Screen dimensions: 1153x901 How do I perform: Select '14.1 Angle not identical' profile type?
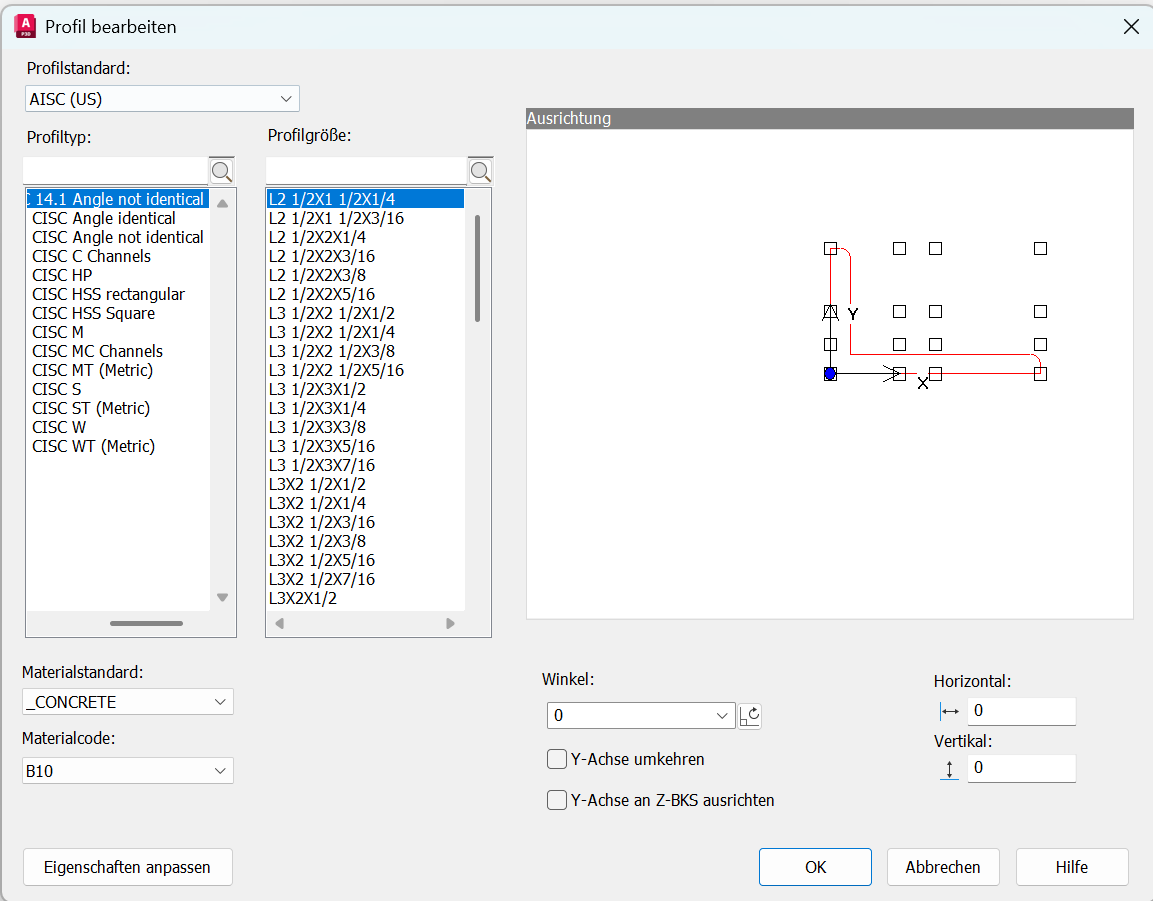coord(118,199)
